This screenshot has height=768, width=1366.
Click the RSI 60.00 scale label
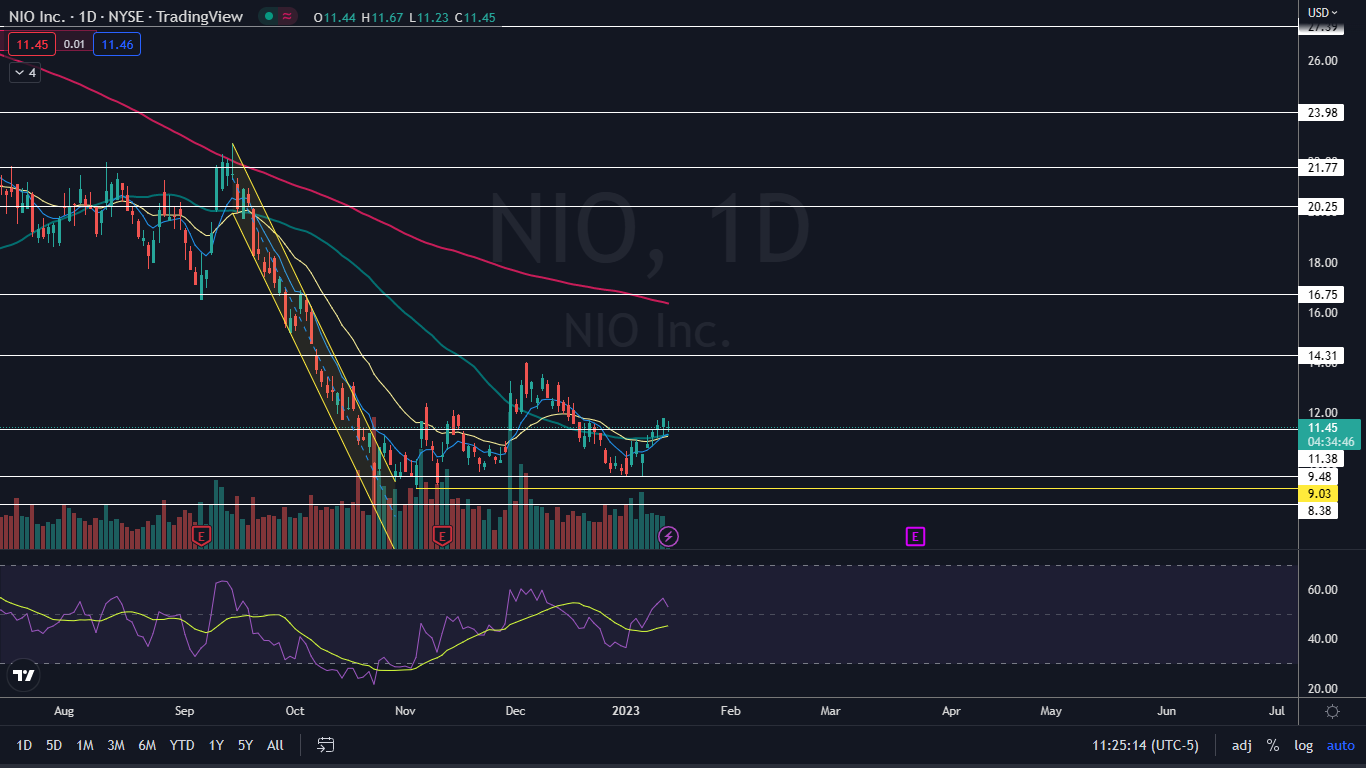1322,590
